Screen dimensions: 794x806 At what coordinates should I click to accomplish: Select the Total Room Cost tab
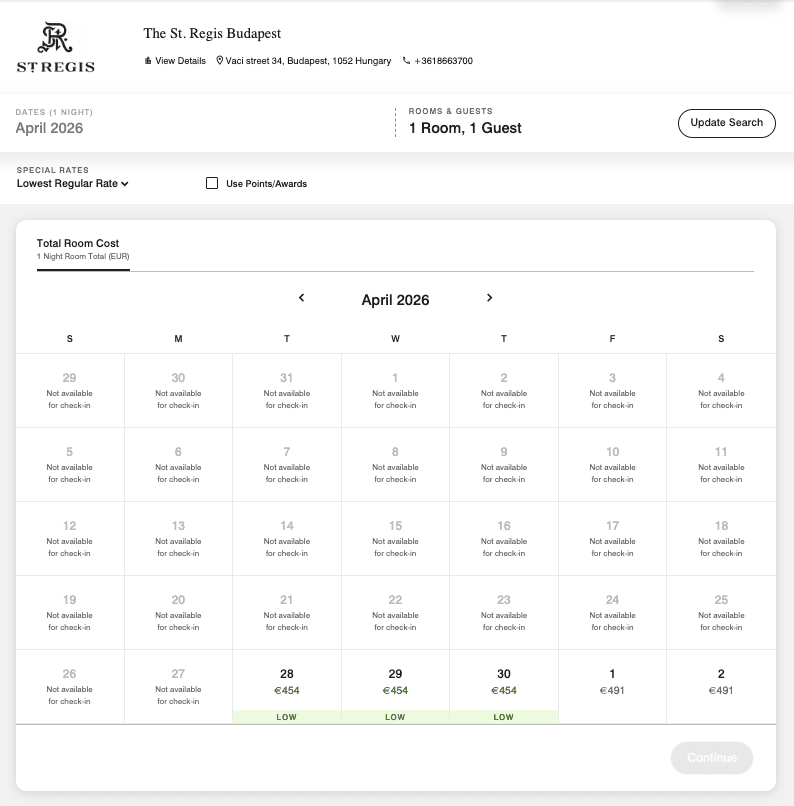point(83,249)
